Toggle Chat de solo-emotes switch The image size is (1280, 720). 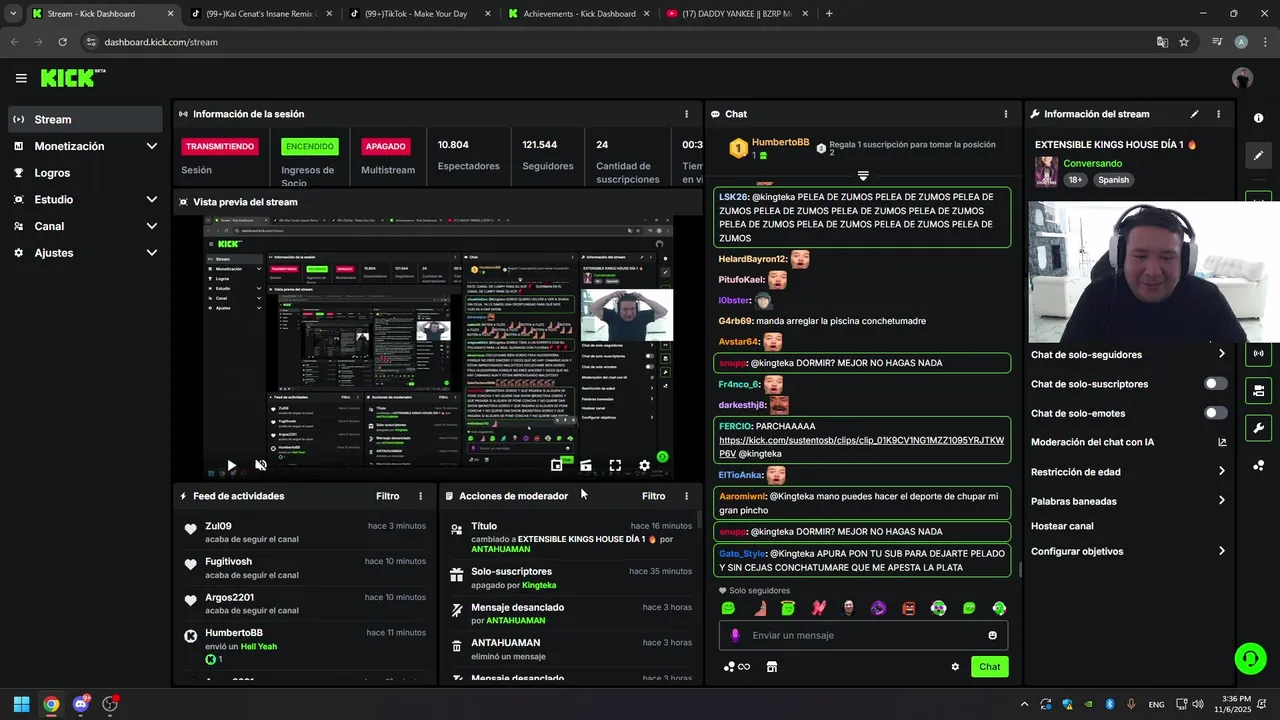point(1216,413)
